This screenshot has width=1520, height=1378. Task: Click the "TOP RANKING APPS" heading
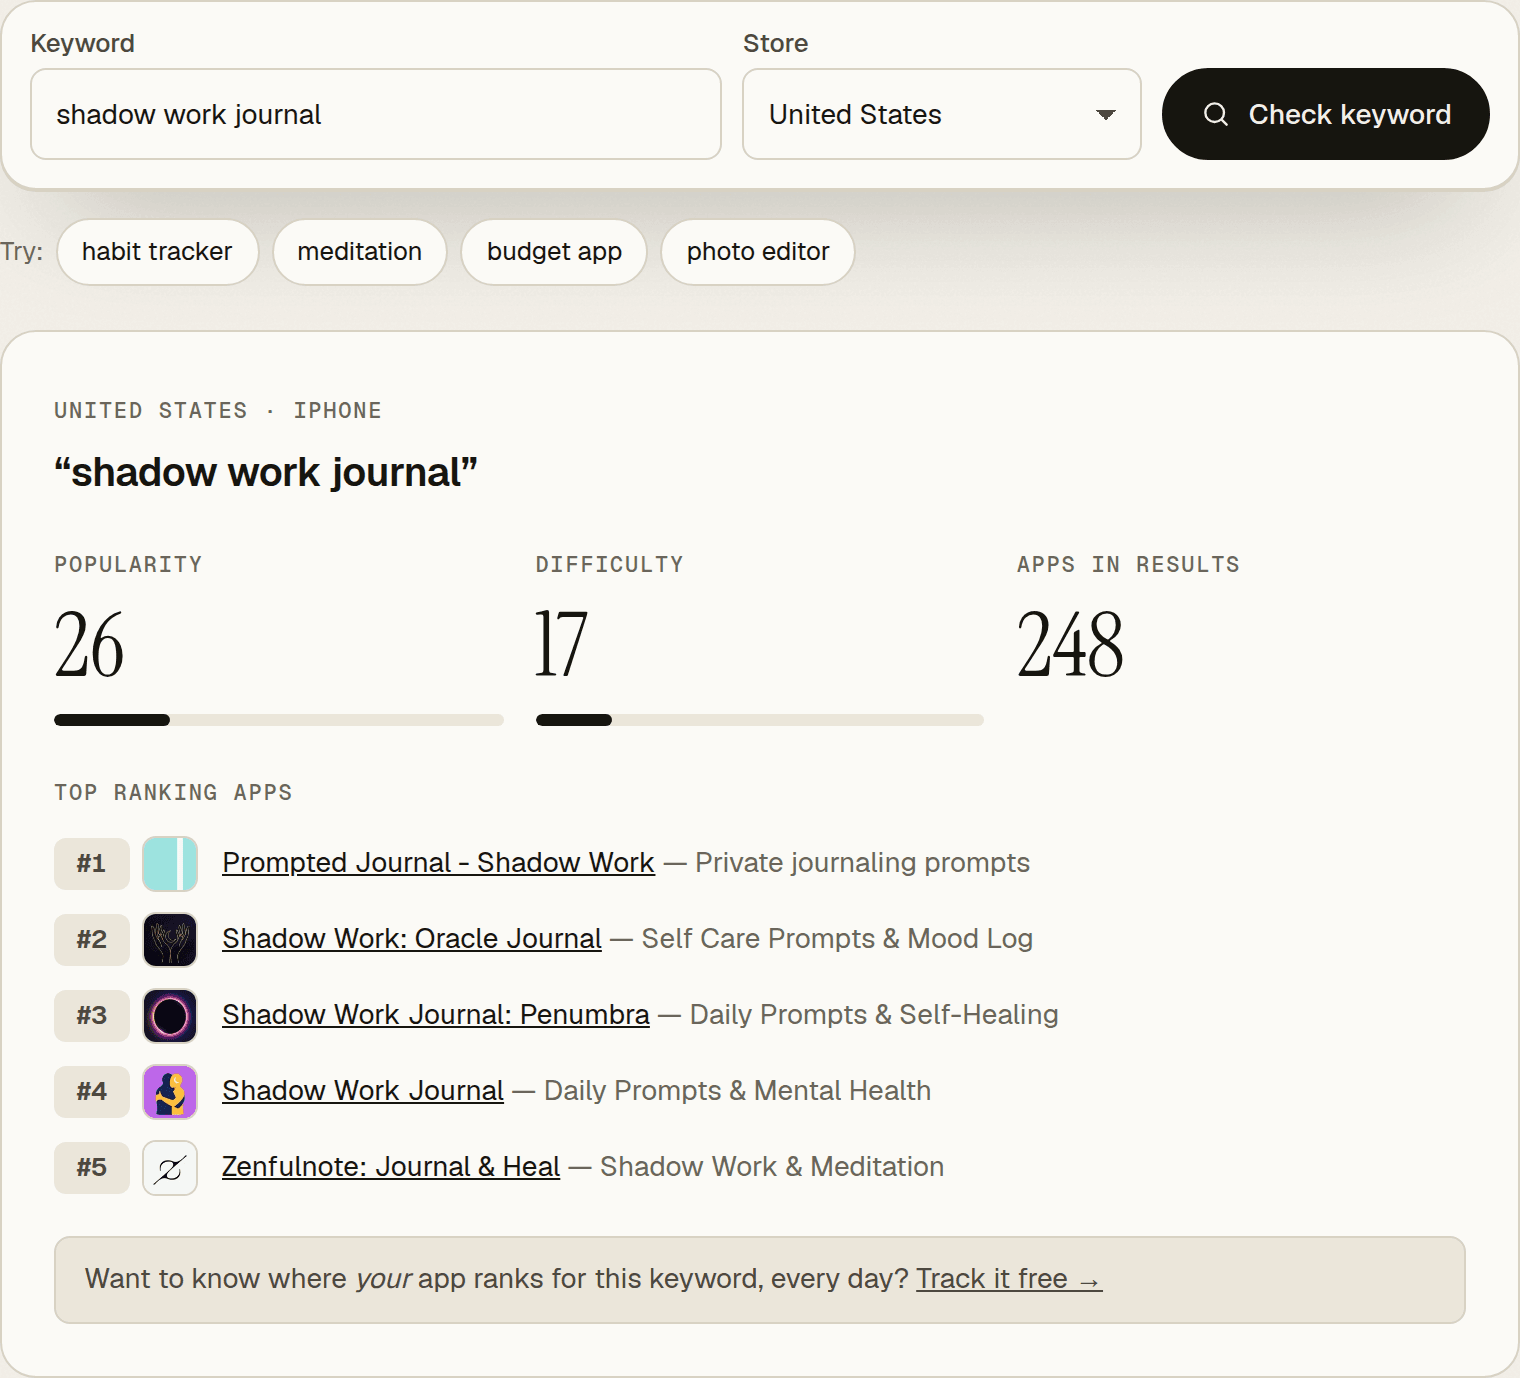coord(173,792)
